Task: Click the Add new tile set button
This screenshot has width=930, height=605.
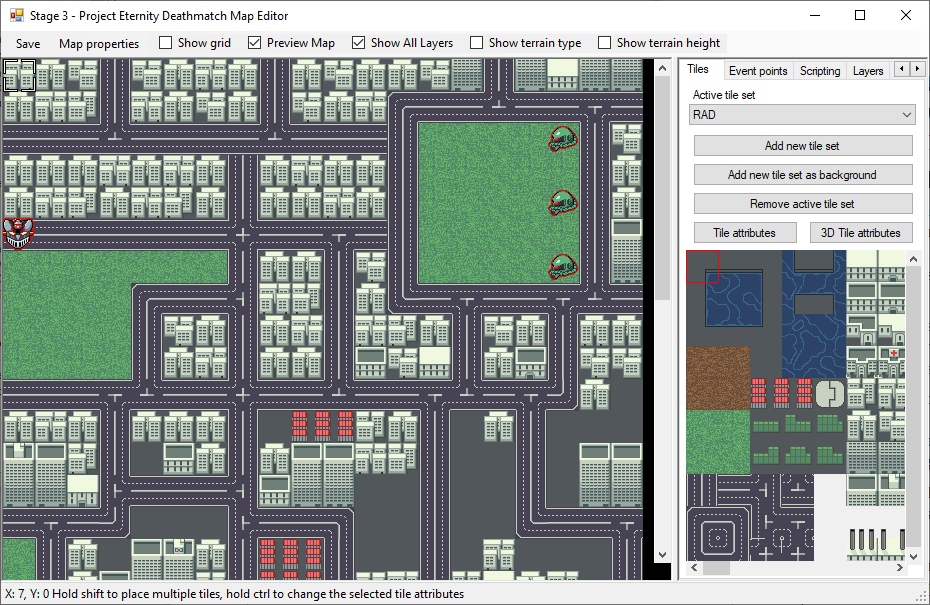Action: point(802,146)
